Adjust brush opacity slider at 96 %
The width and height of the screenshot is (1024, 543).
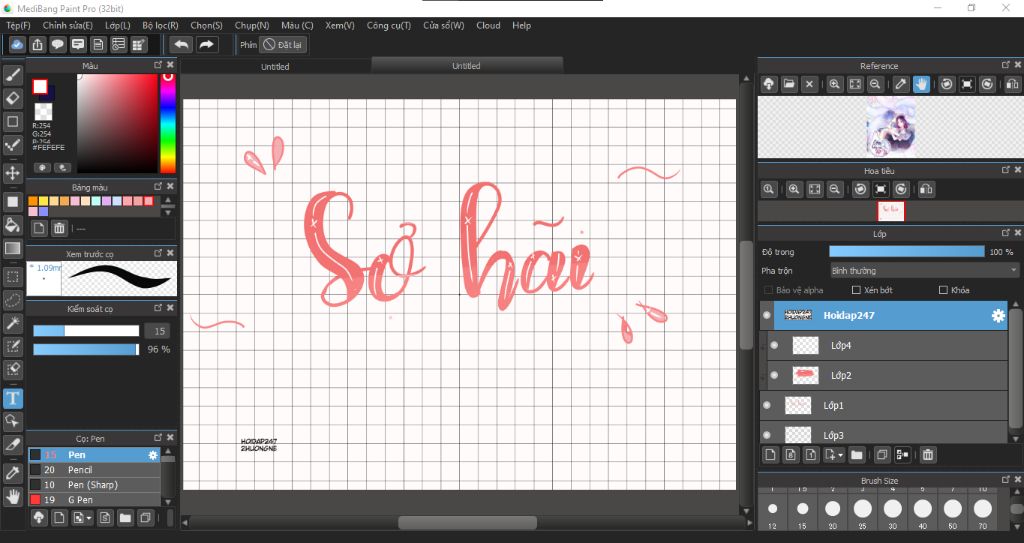(86, 350)
